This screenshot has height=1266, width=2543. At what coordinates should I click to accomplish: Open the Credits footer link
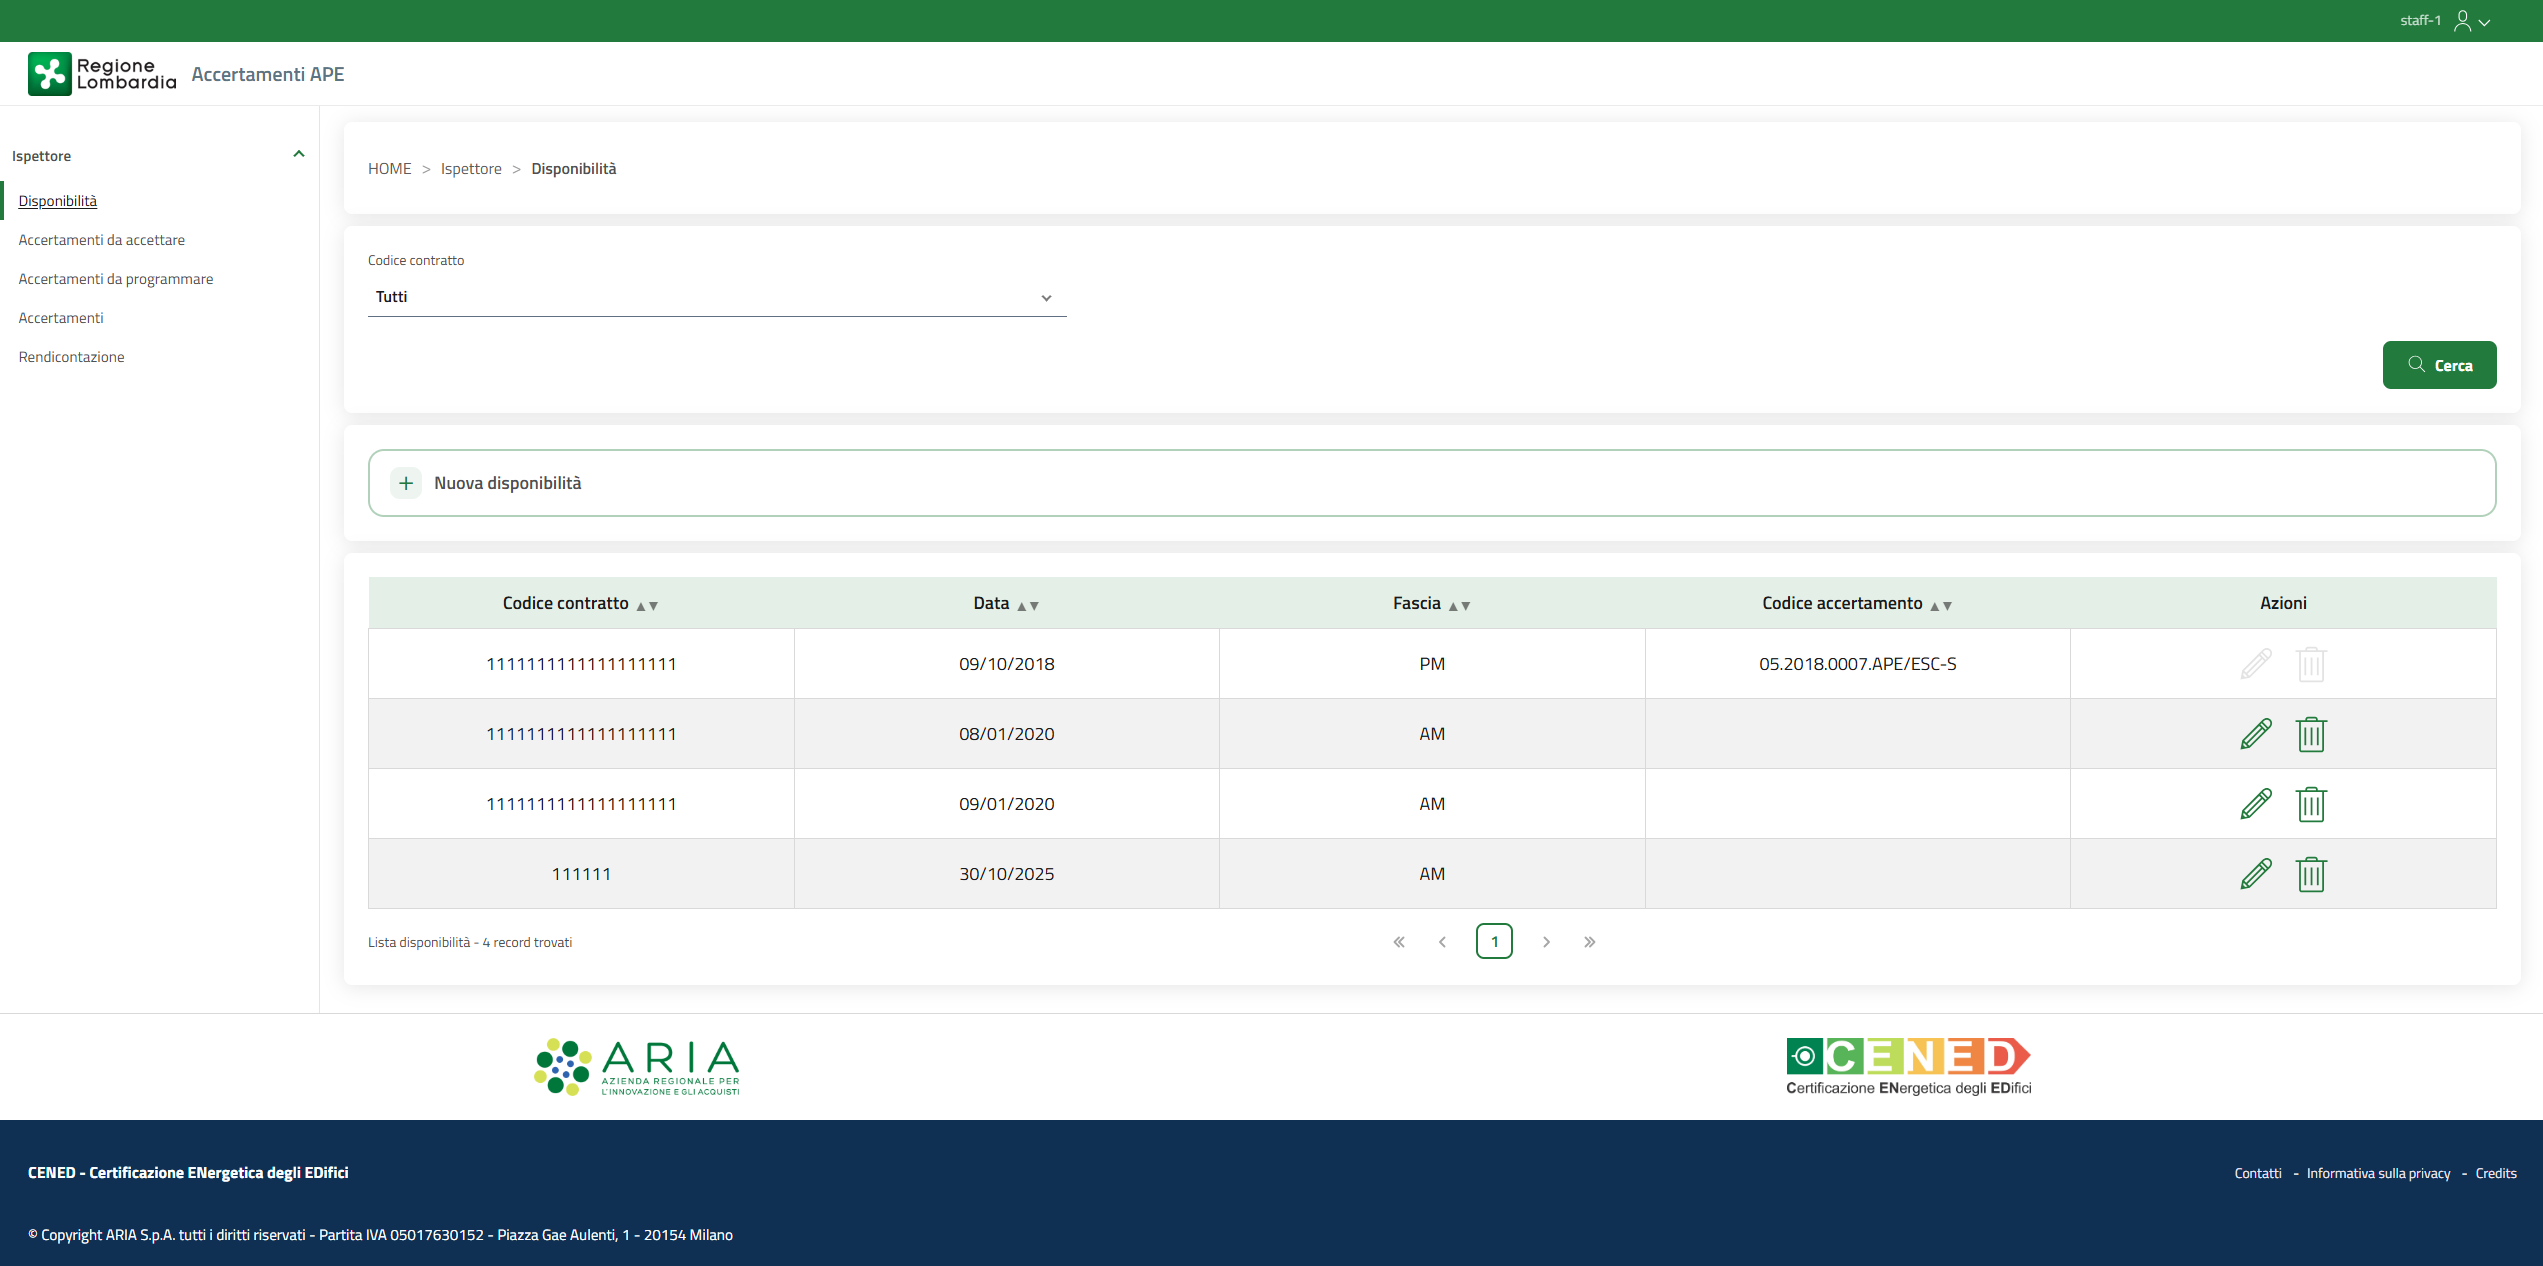point(2496,1174)
